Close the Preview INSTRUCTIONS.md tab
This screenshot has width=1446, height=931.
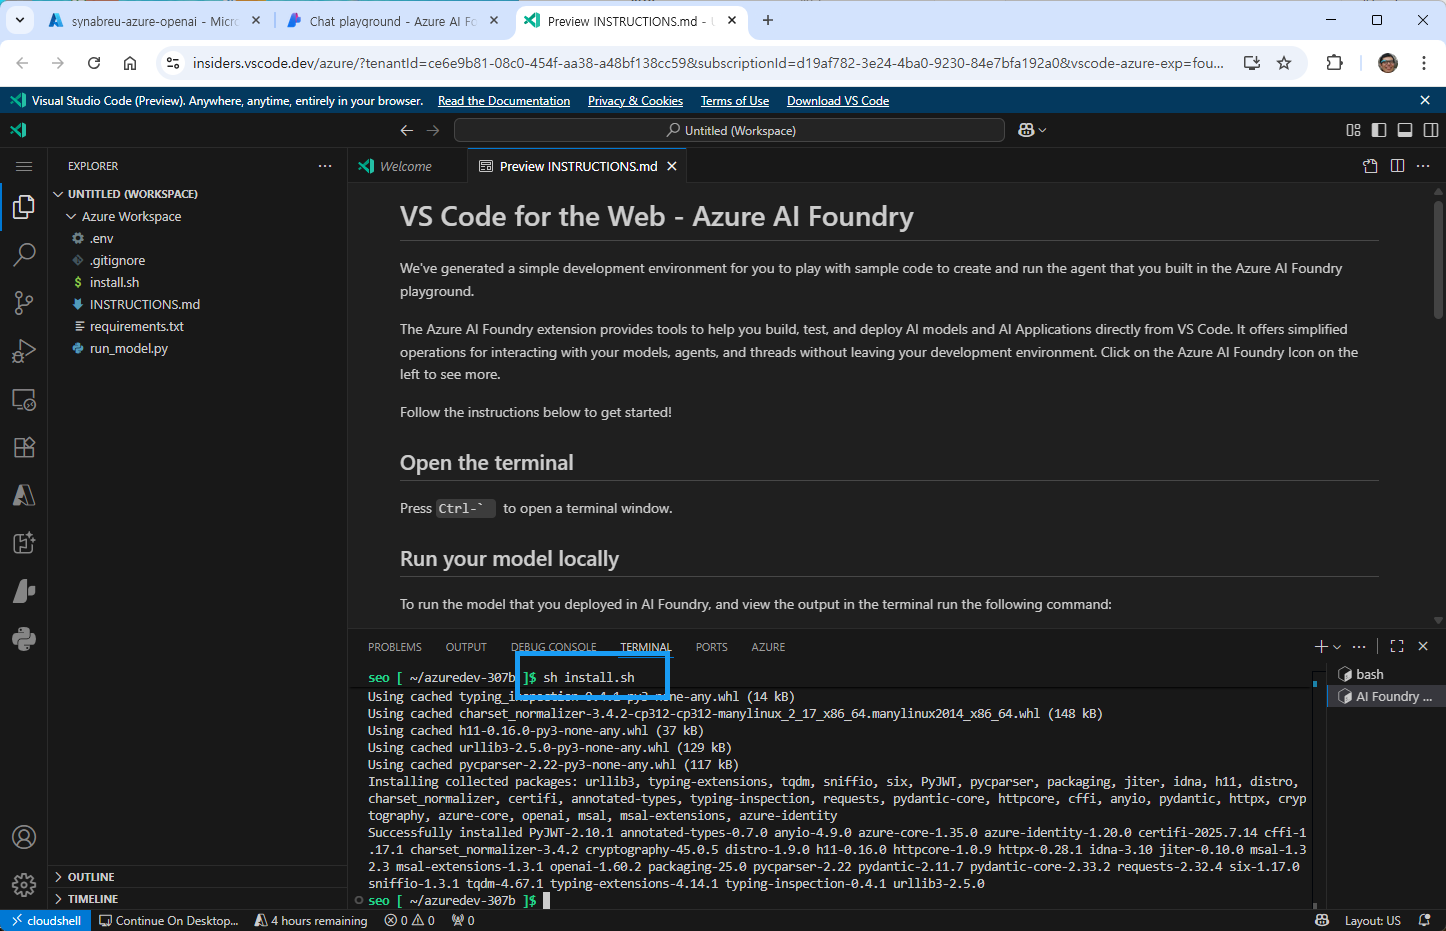(x=672, y=166)
